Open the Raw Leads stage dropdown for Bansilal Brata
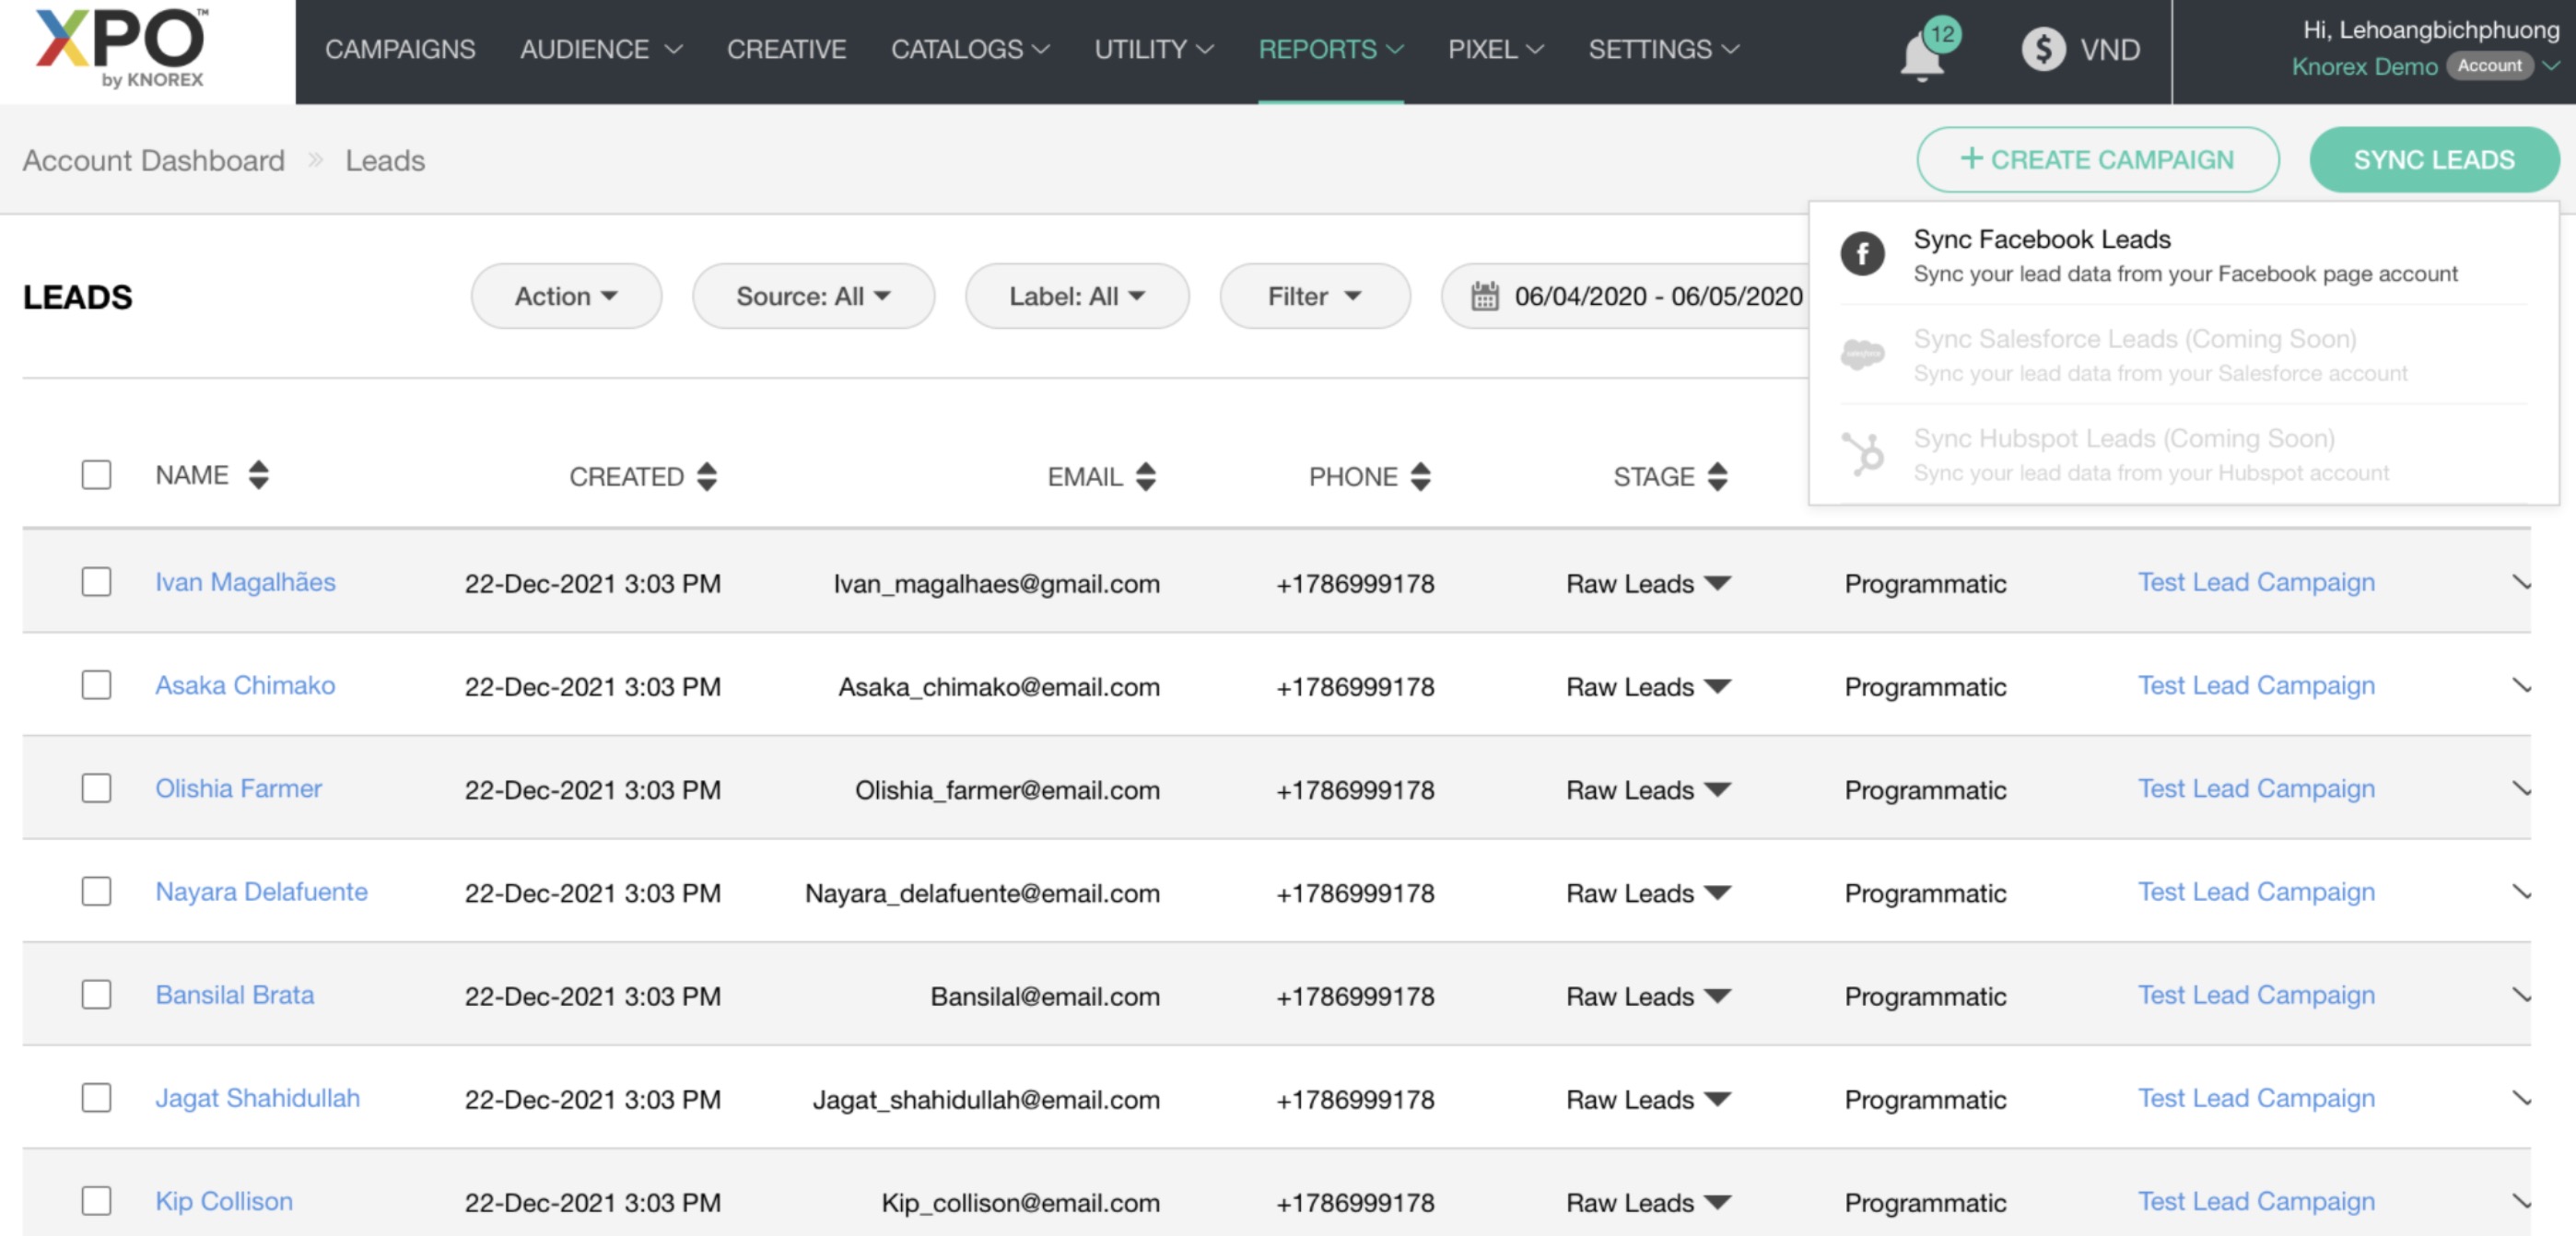Viewport: 2576px width, 1236px height. 1716,996
